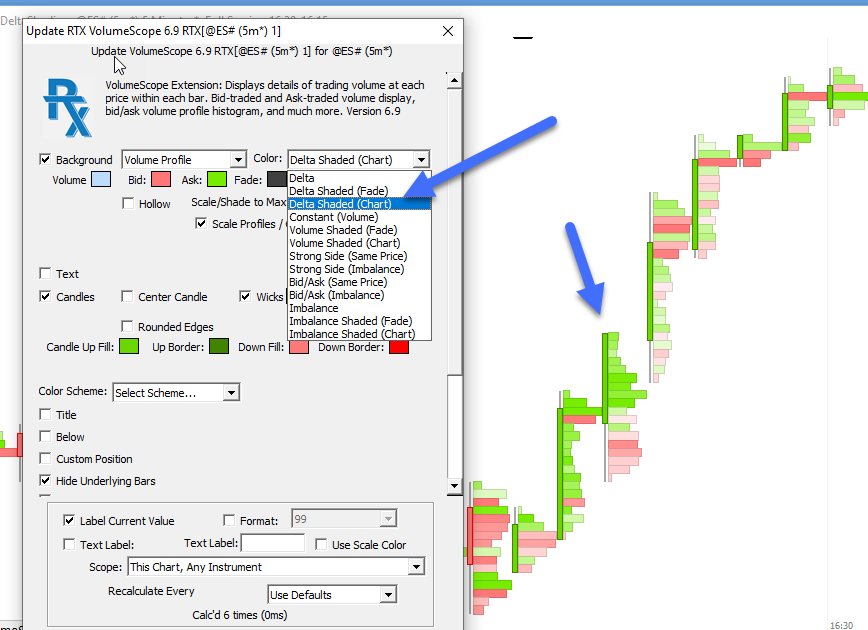Select Strong Side (Imbalance) option
Image resolution: width=868 pixels, height=630 pixels.
pyautogui.click(x=359, y=269)
